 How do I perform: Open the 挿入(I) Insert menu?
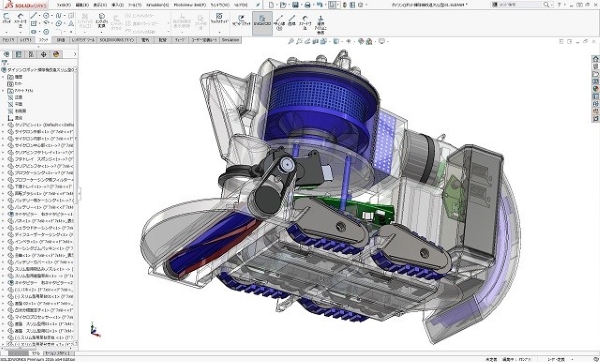pyautogui.click(x=117, y=5)
